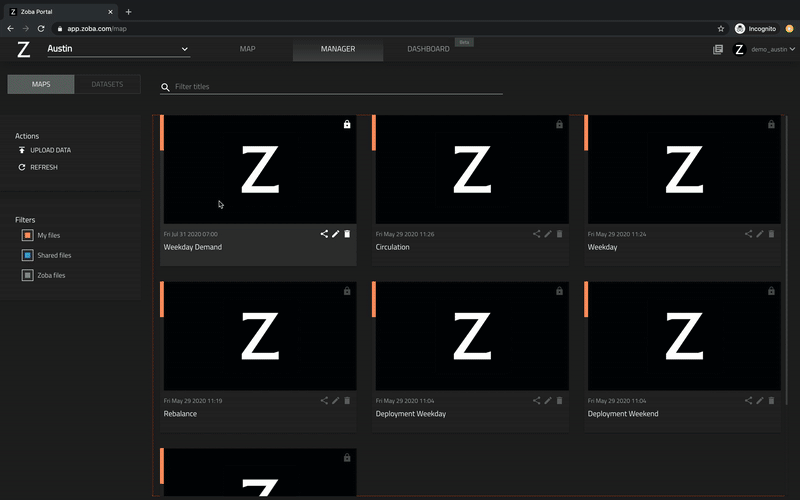
Task: Open the documentation library icon
Action: (x=718, y=49)
